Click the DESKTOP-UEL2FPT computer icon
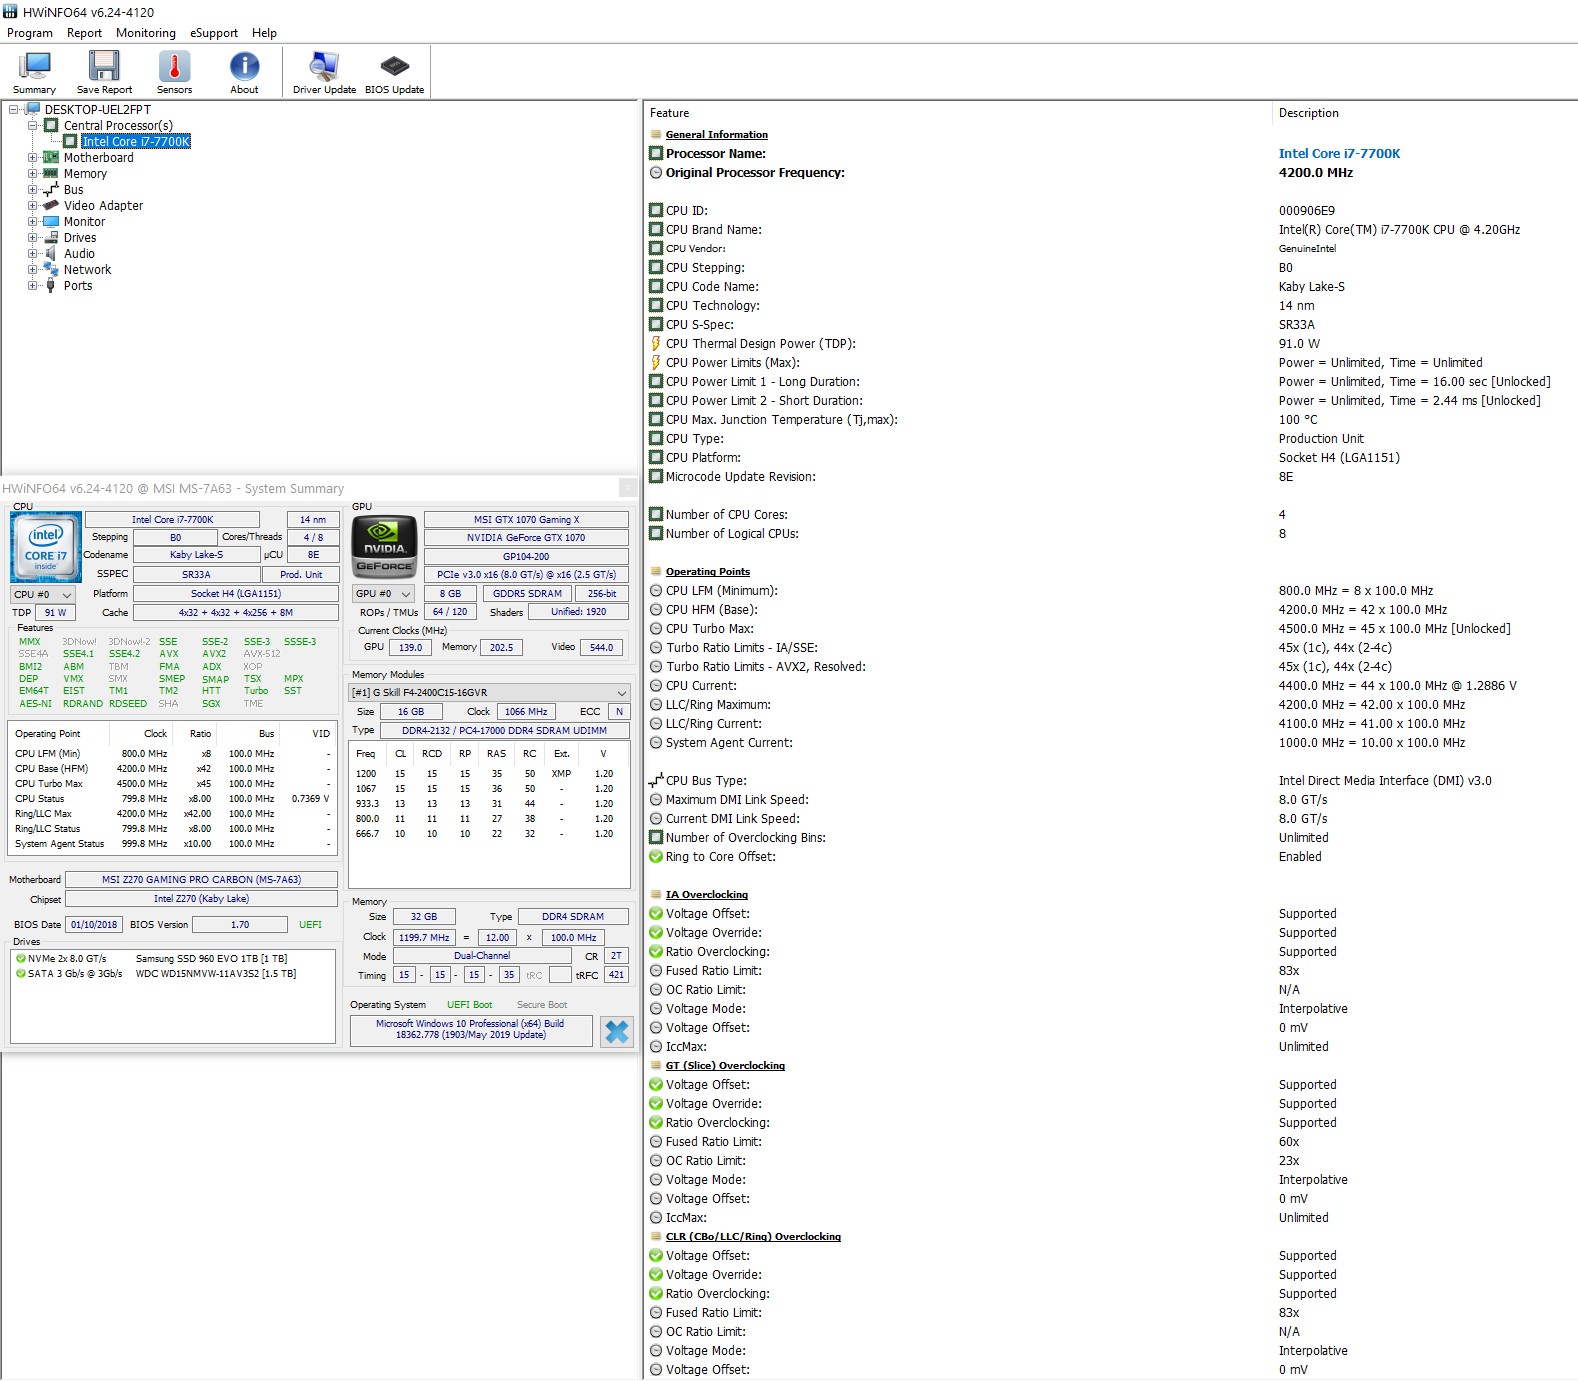This screenshot has height=1381, width=1578. 32,109
